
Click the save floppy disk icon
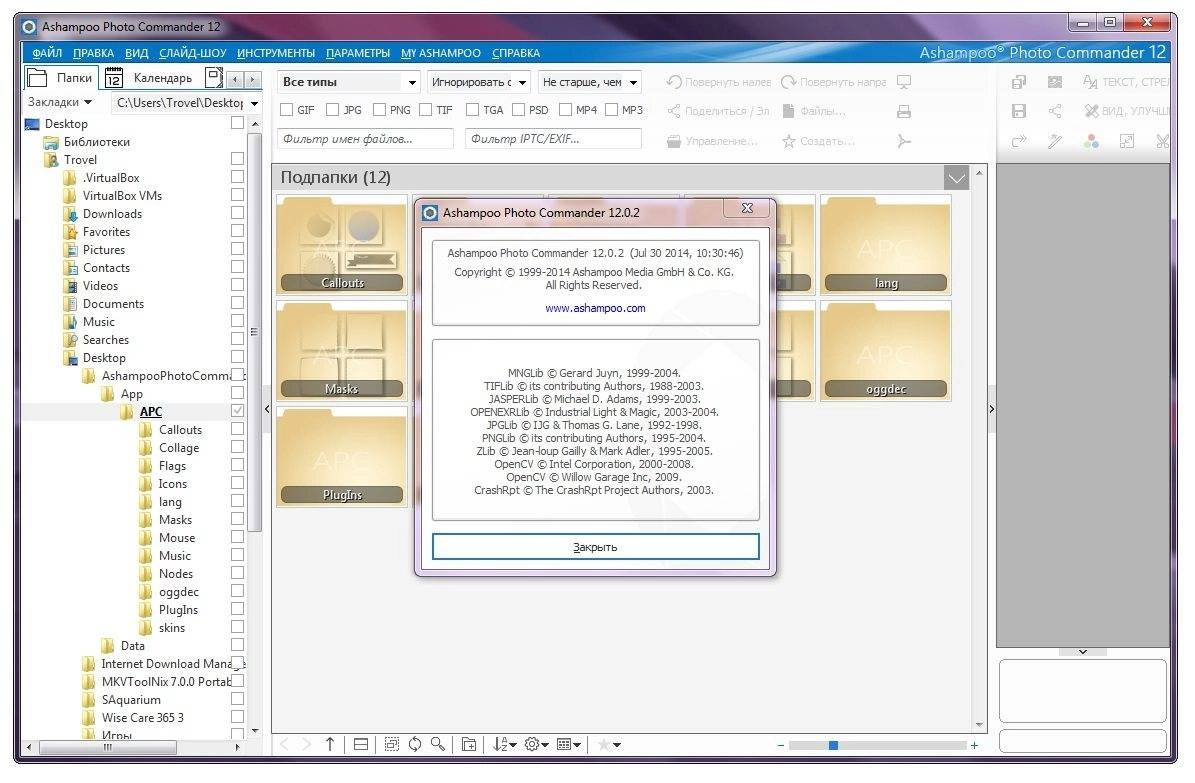point(1019,111)
